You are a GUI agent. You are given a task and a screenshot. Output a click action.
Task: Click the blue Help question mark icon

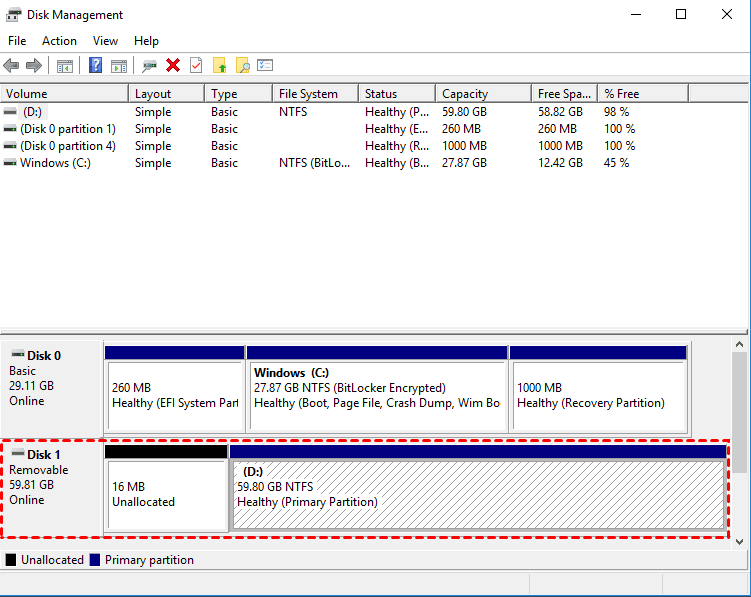point(95,66)
